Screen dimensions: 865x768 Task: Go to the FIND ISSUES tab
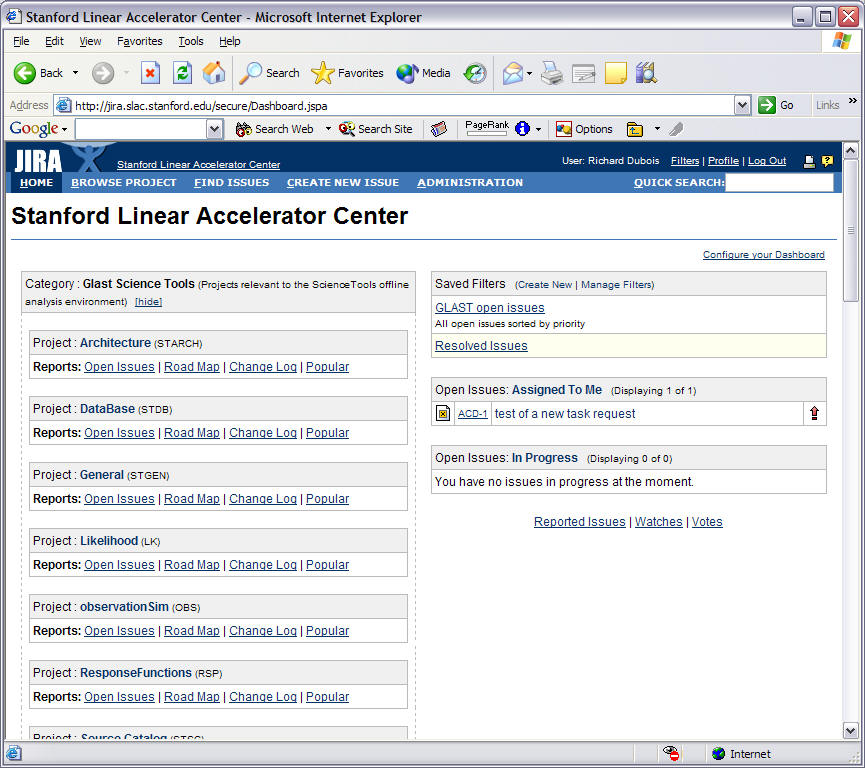click(232, 183)
